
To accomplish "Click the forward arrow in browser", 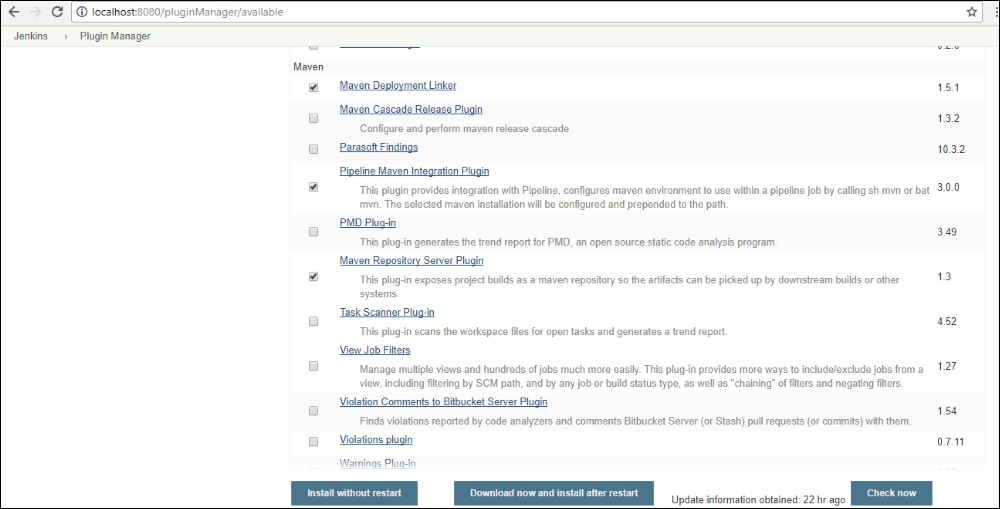I will coord(35,11).
